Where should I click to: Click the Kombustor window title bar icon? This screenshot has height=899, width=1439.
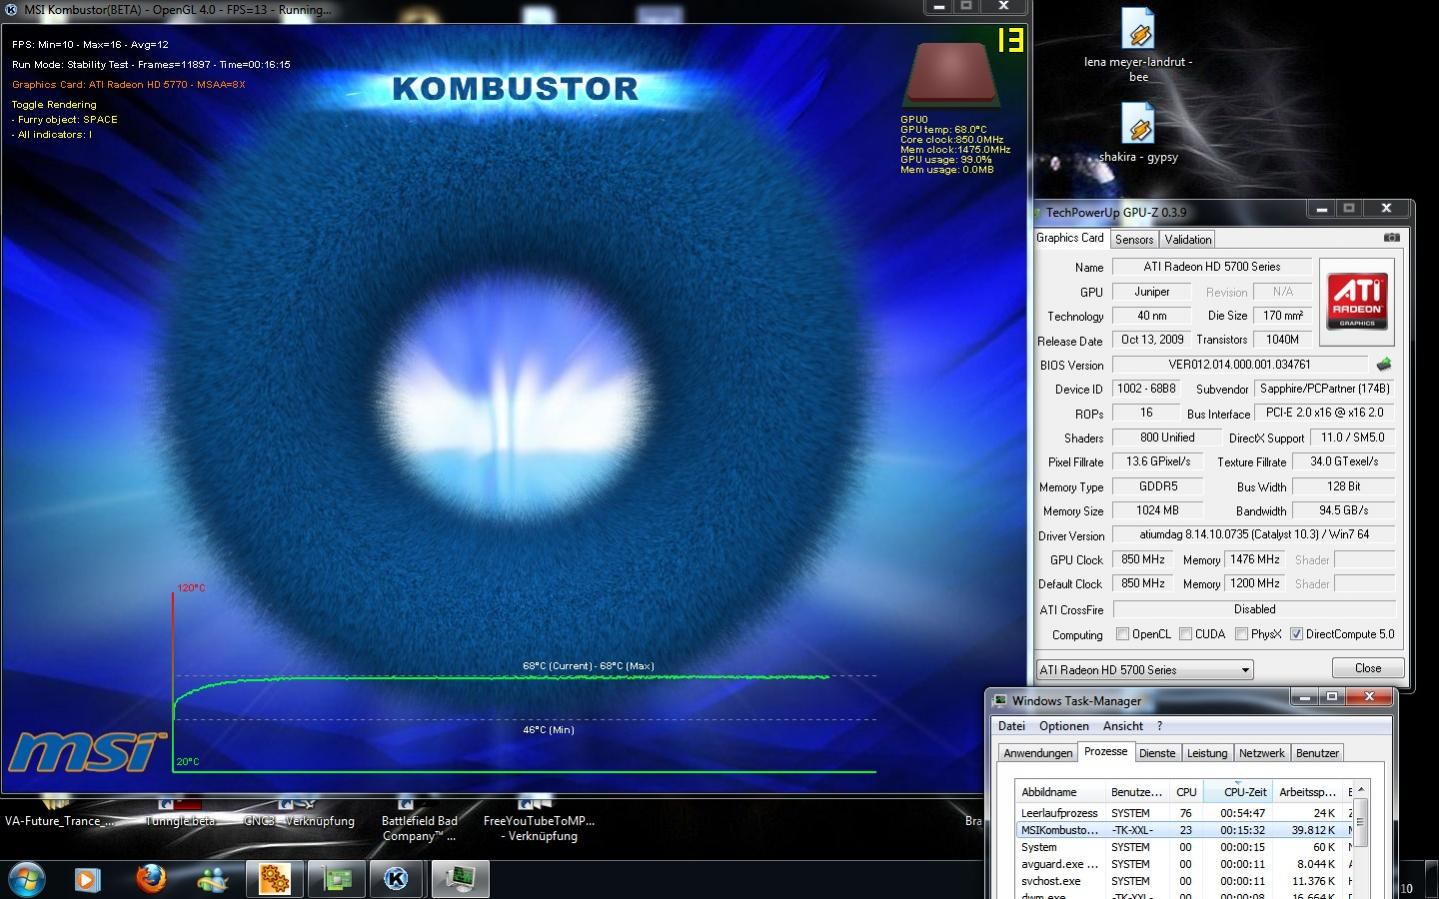pyautogui.click(x=10, y=9)
